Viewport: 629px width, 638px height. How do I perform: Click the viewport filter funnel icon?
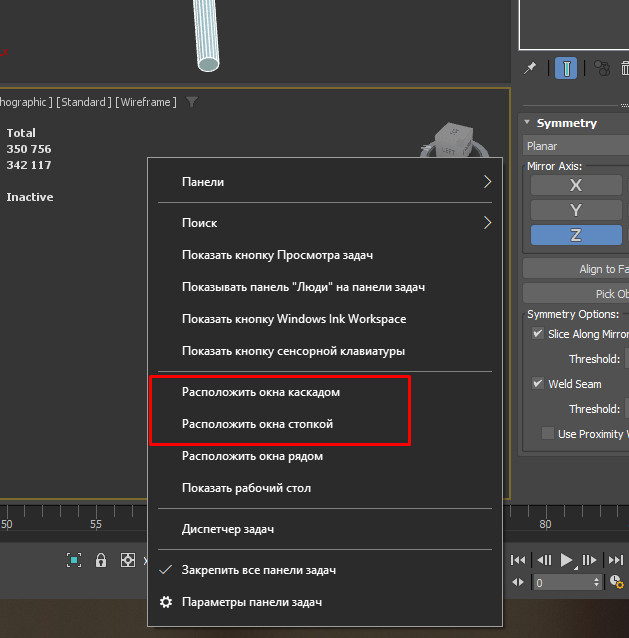tap(192, 102)
